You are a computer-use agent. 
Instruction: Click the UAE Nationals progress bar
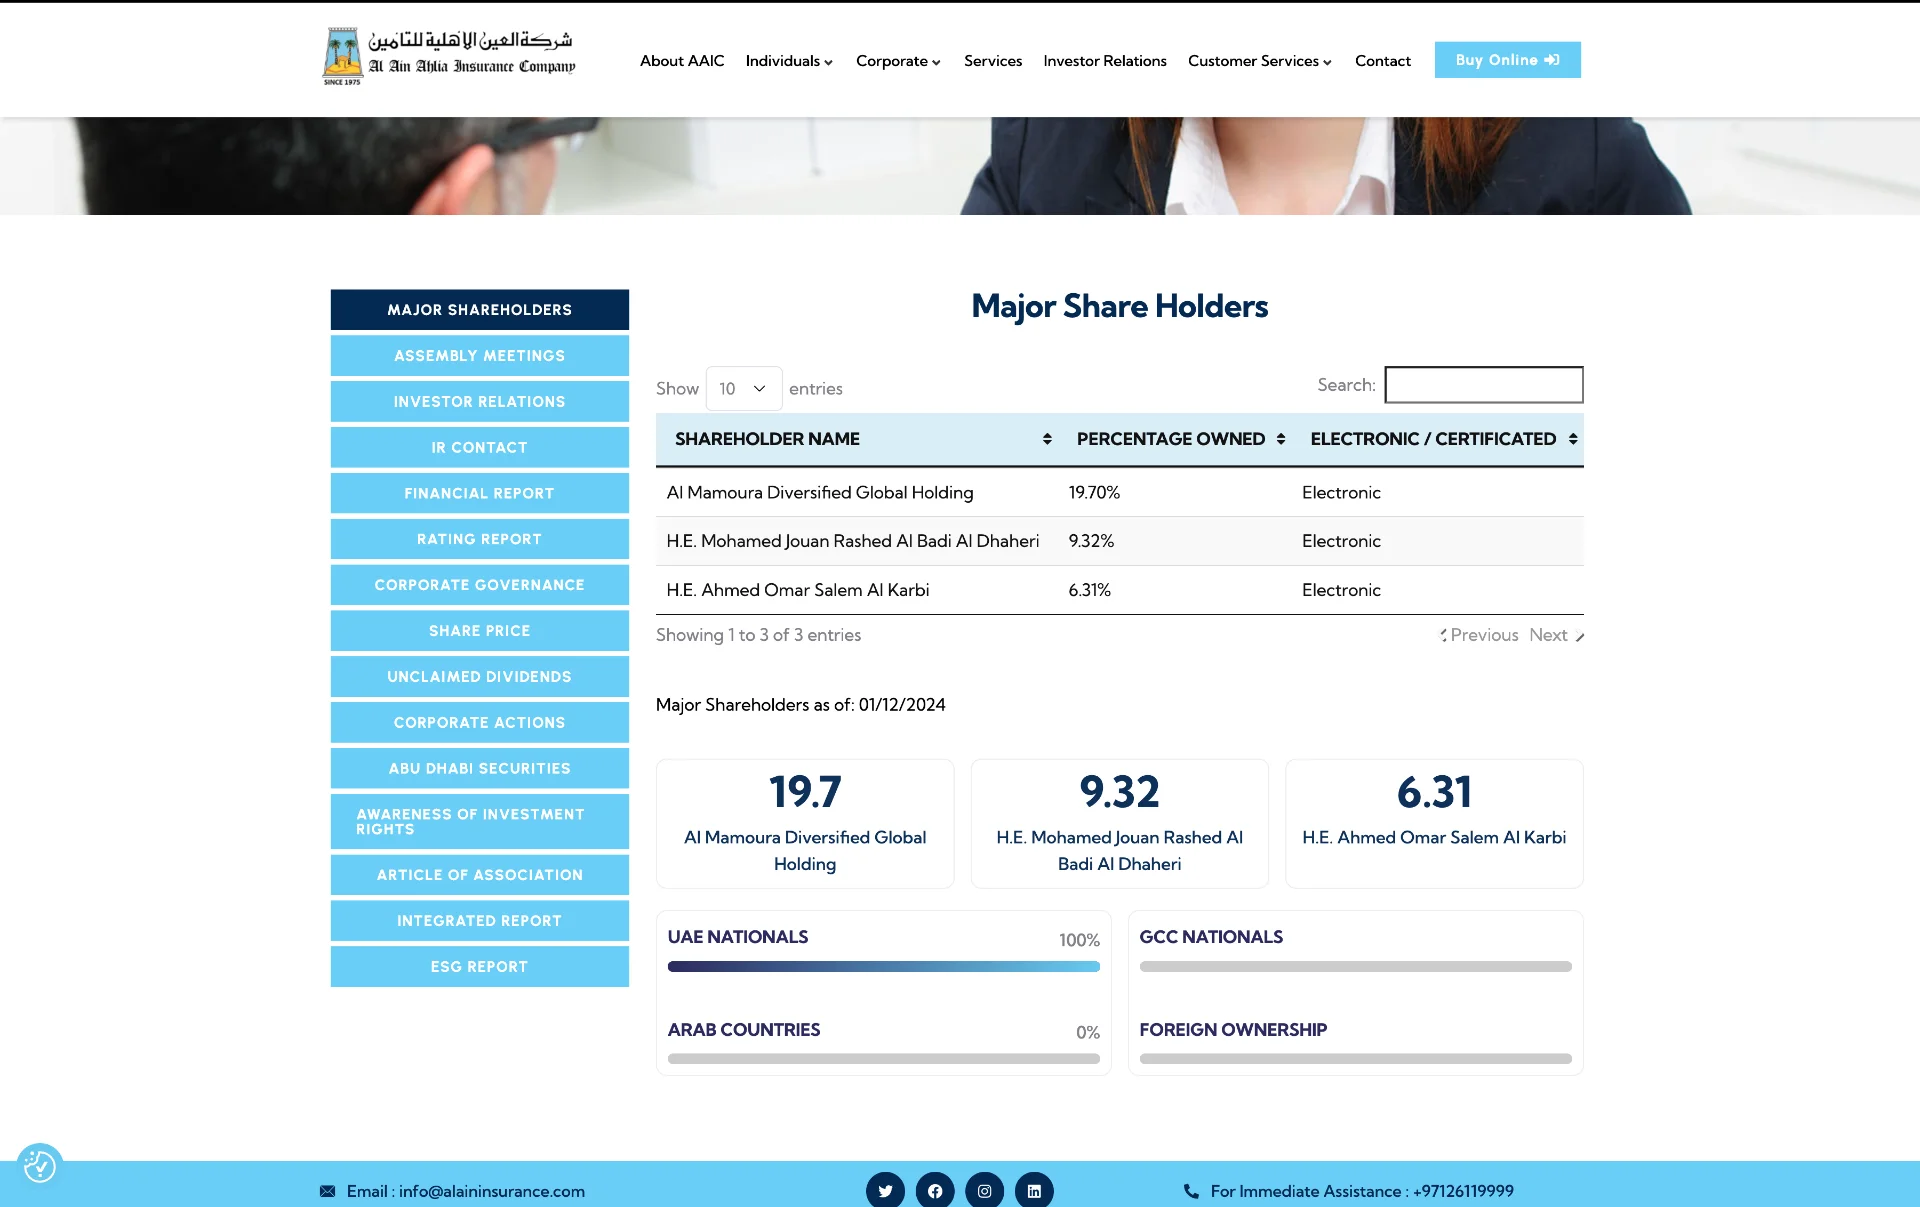pyautogui.click(x=884, y=967)
